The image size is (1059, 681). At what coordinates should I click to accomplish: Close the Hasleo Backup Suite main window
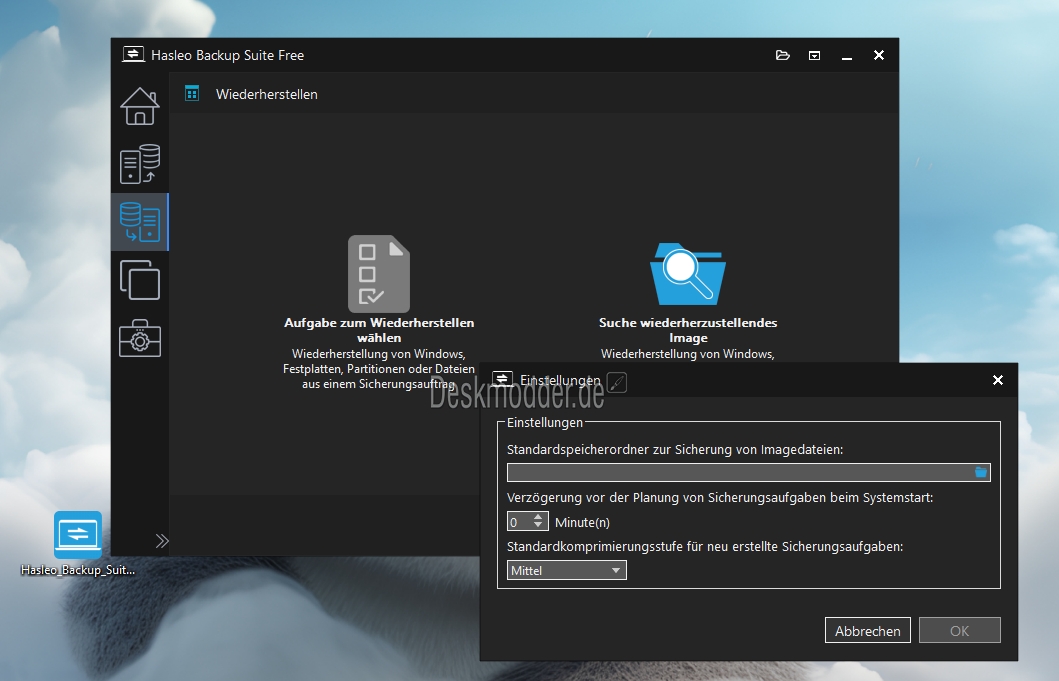coord(879,55)
